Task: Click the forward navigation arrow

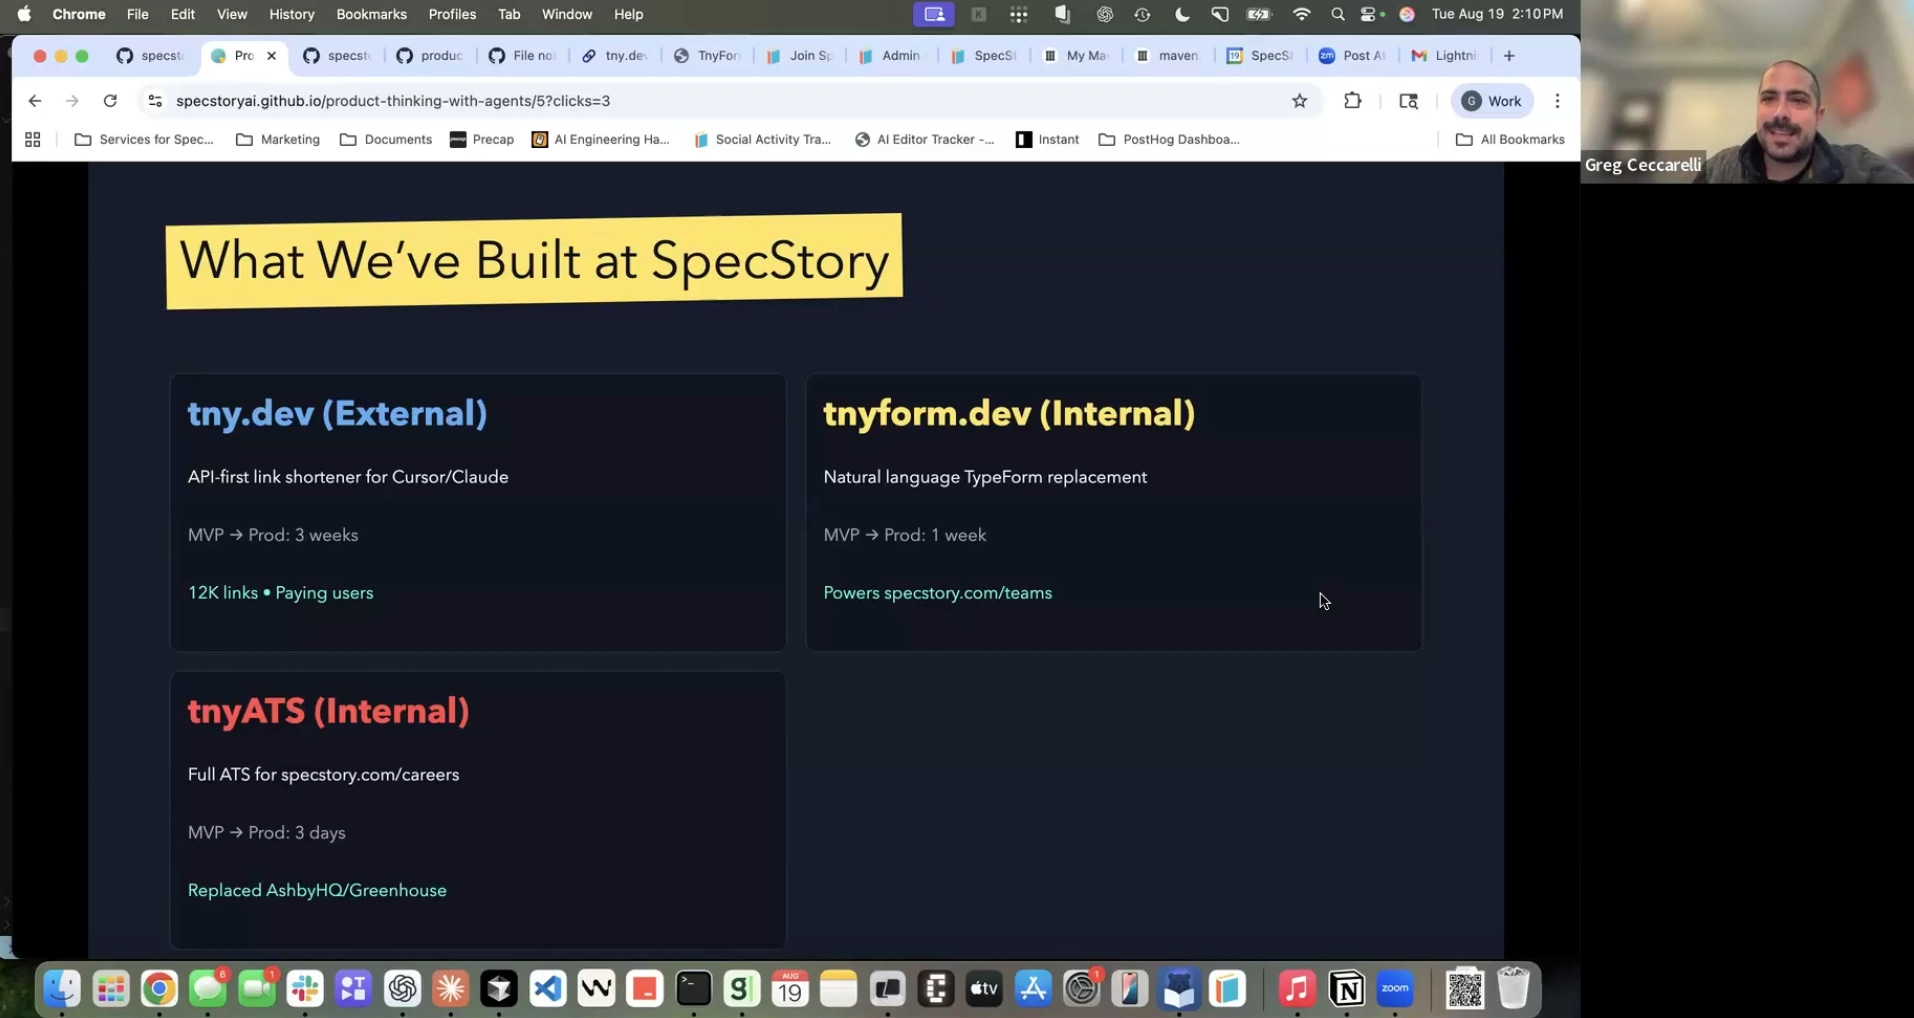Action: click(x=72, y=101)
